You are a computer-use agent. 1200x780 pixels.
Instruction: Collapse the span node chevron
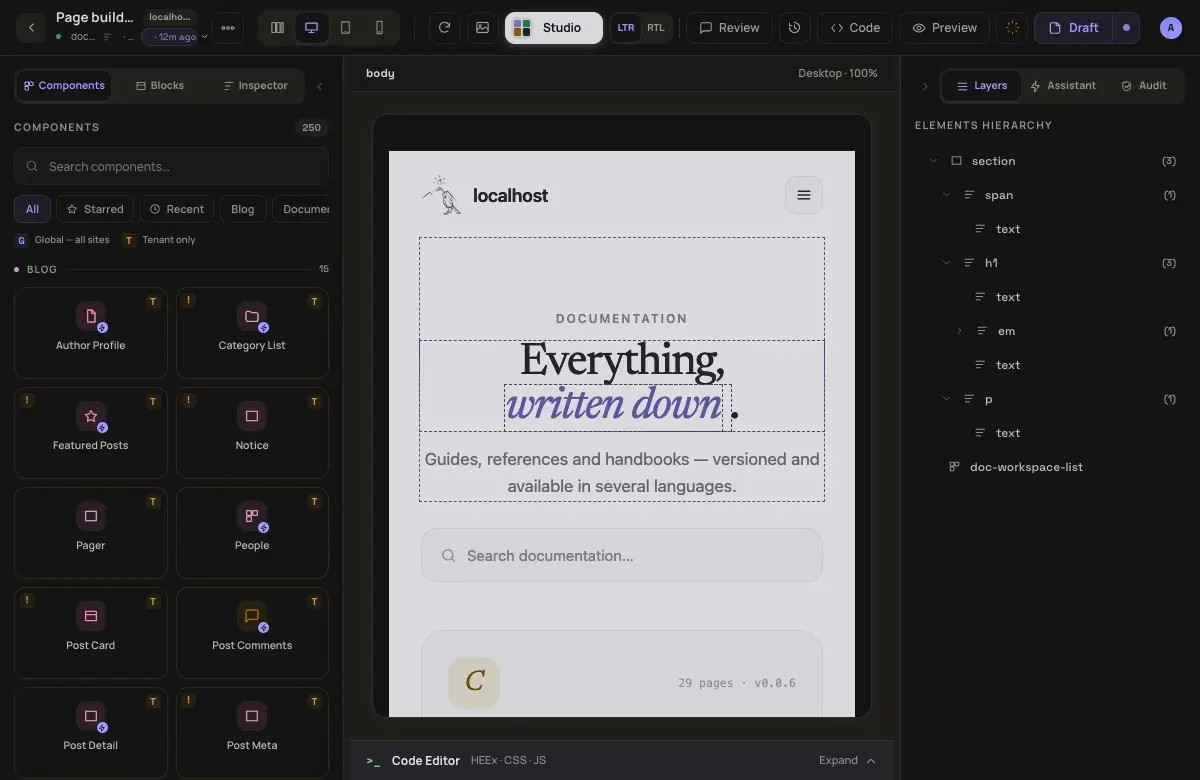946,195
